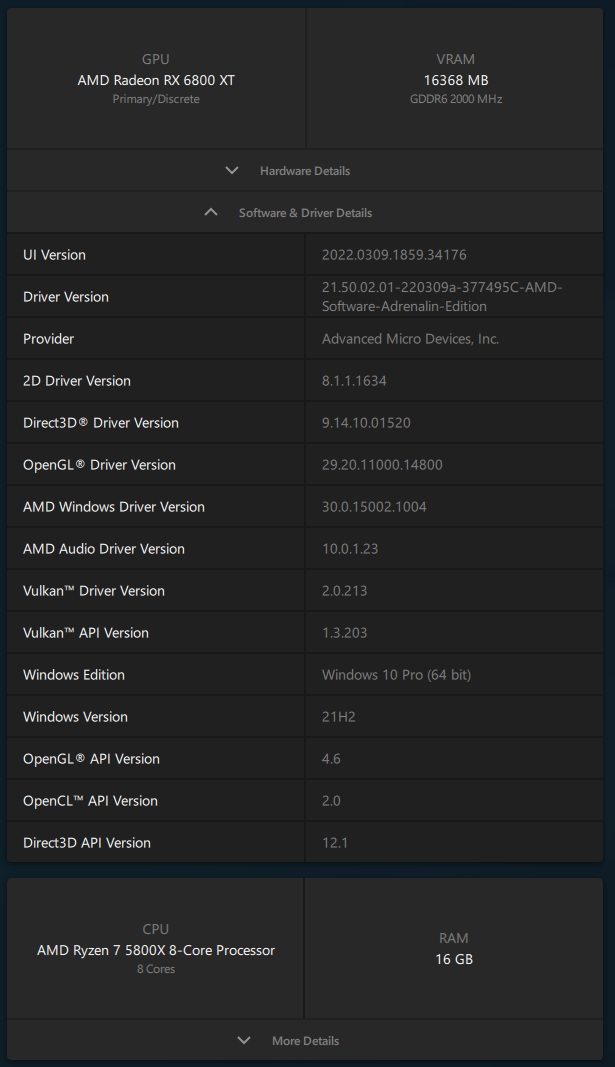Click the Provider row label
Viewport: 615px width, 1067px height.
48,339
